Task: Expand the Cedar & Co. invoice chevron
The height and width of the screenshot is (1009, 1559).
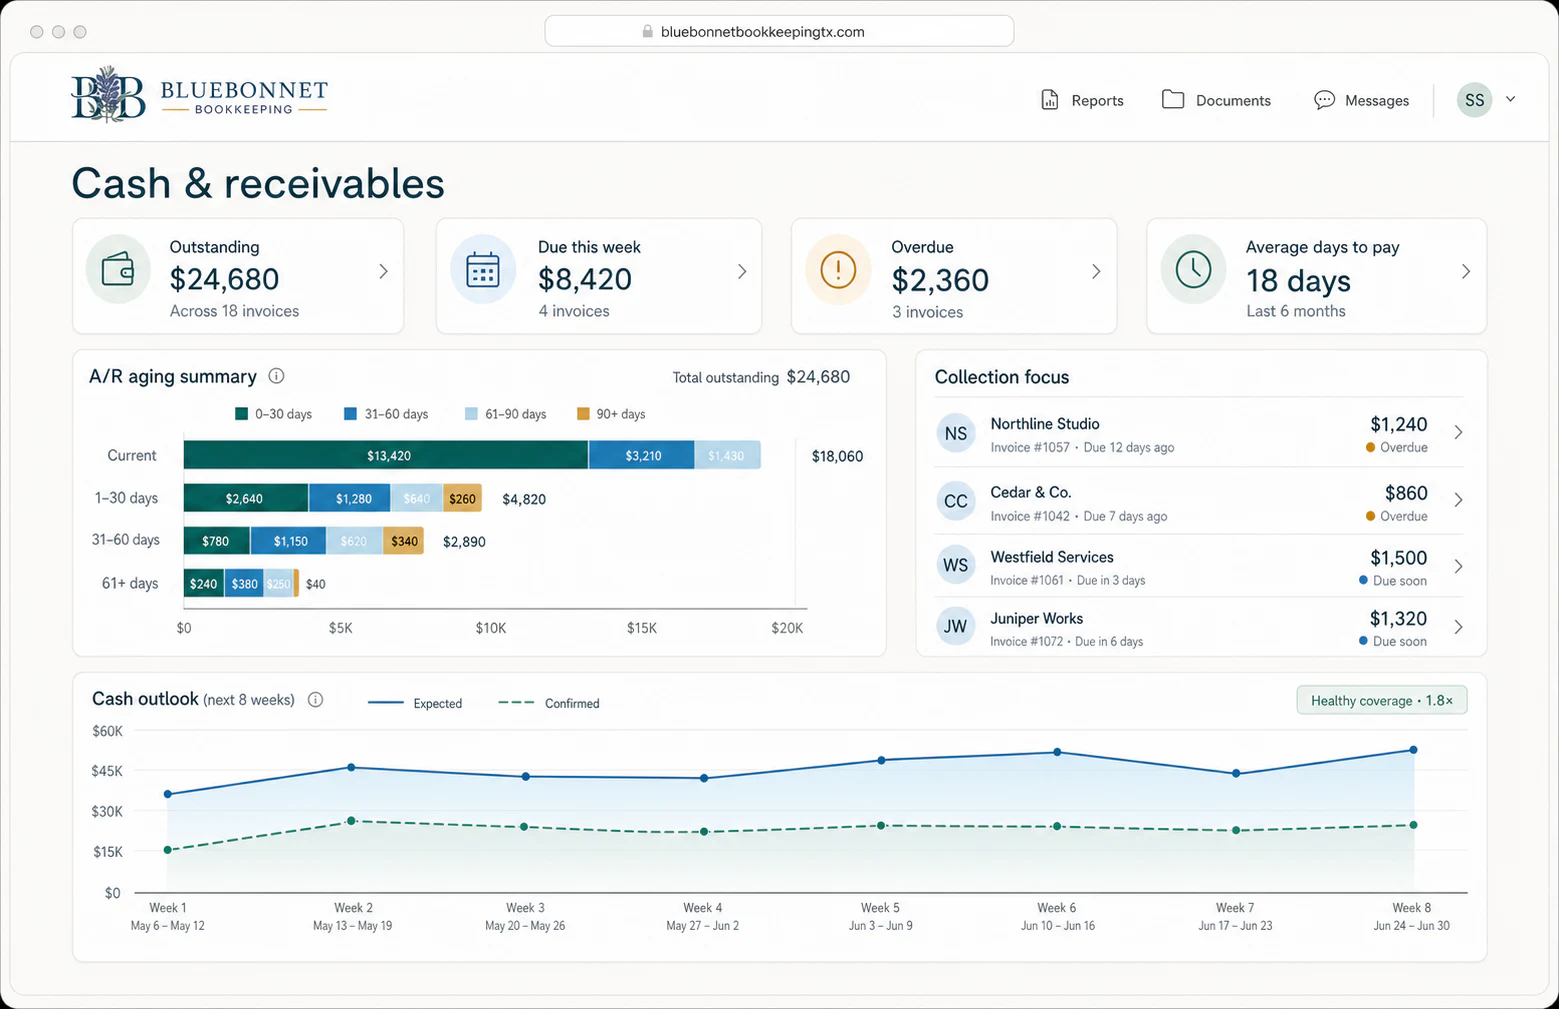Action: click(1459, 500)
